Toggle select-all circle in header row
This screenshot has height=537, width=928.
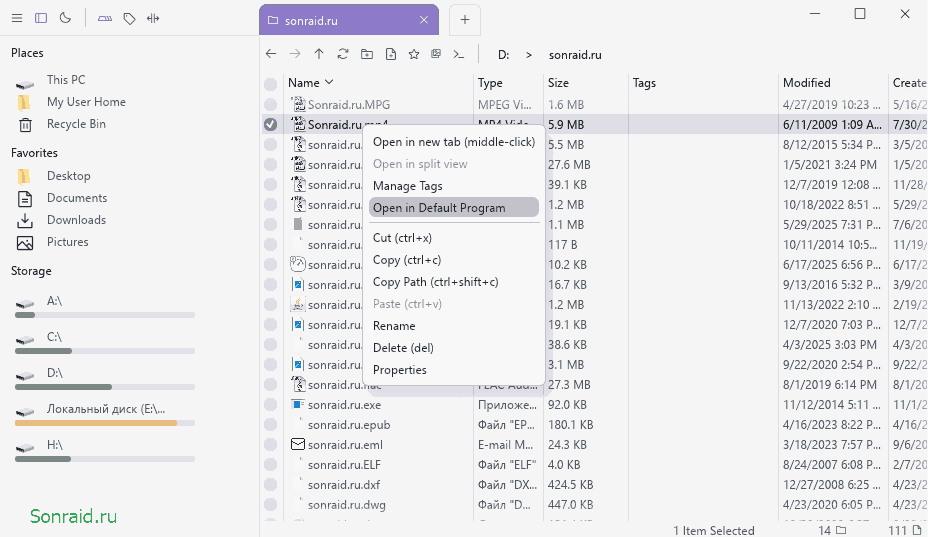270,84
